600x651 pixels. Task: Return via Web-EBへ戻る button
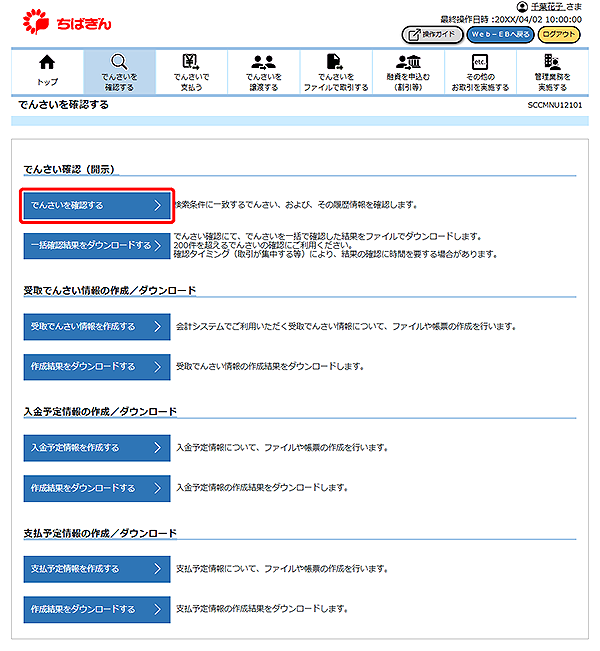pyautogui.click(x=500, y=34)
